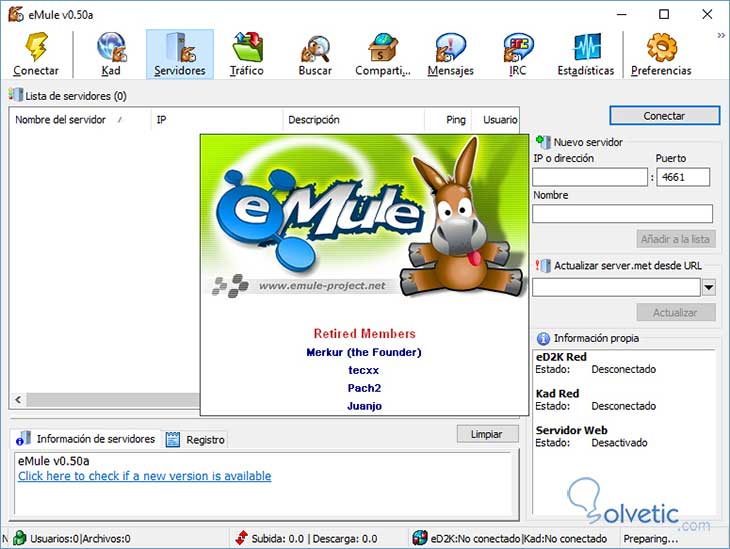Sort by Nombre del servidor column
Image resolution: width=730 pixels, height=549 pixels.
(80, 120)
